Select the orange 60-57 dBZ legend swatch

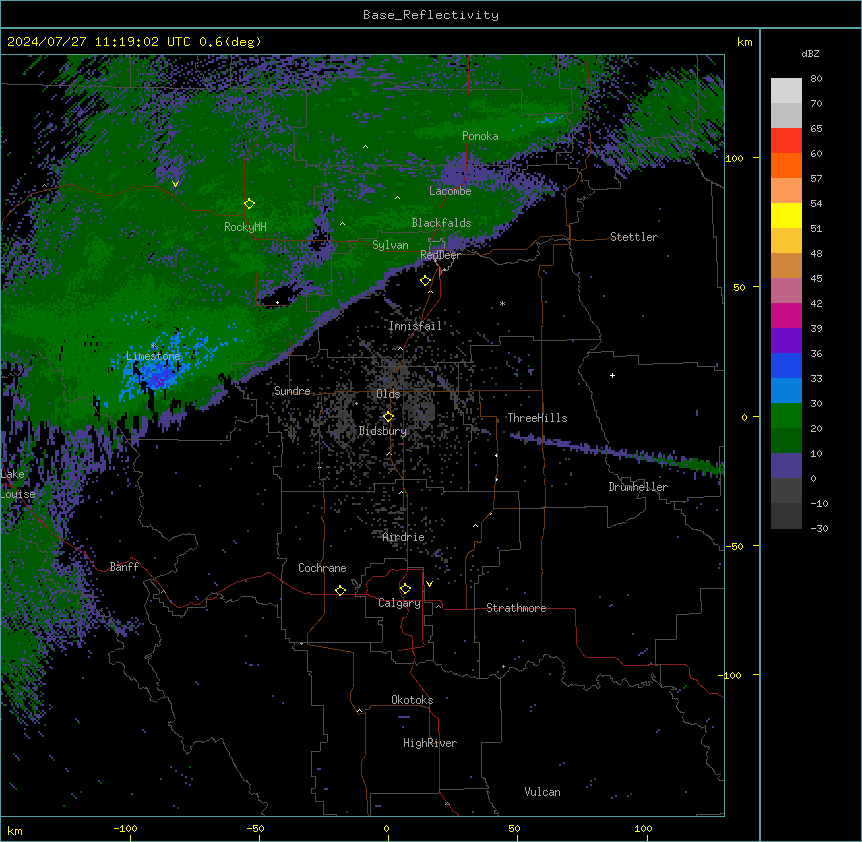tap(786, 165)
